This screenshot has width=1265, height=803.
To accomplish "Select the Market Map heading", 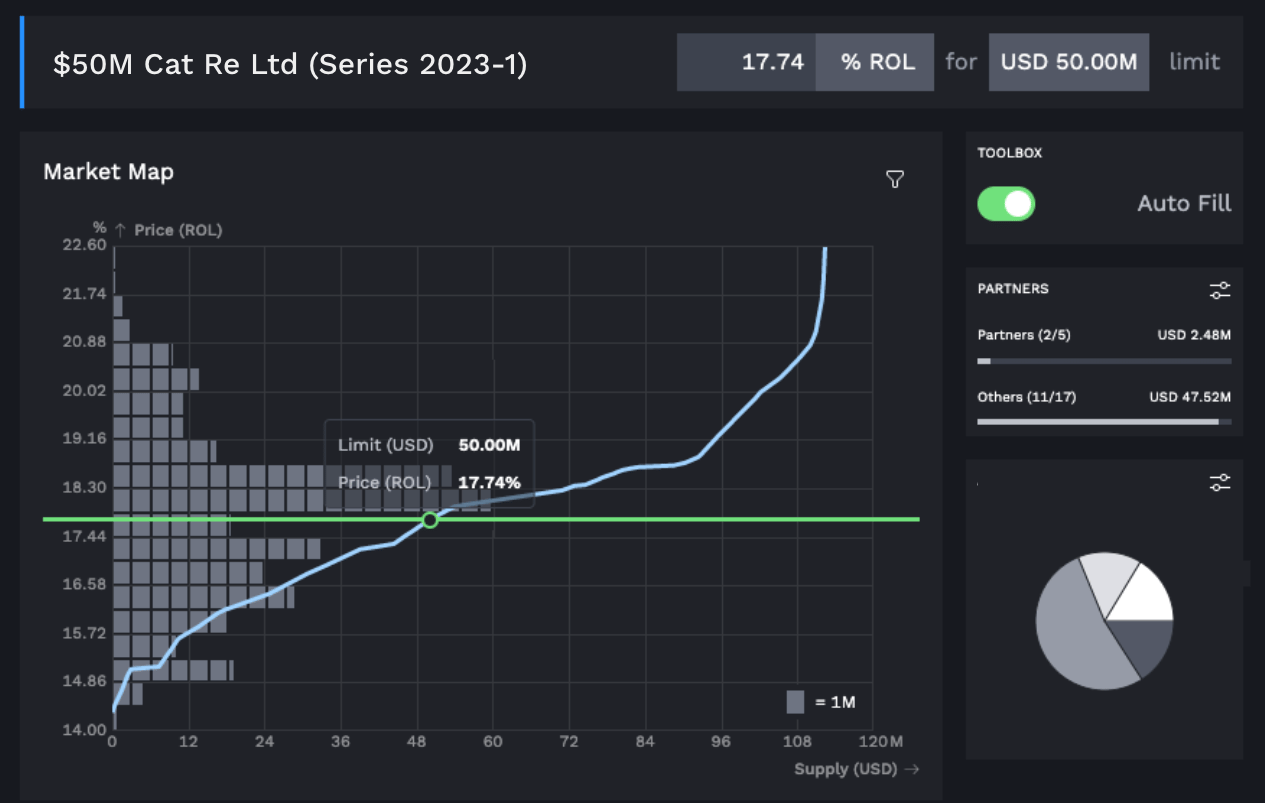I will coord(108,171).
